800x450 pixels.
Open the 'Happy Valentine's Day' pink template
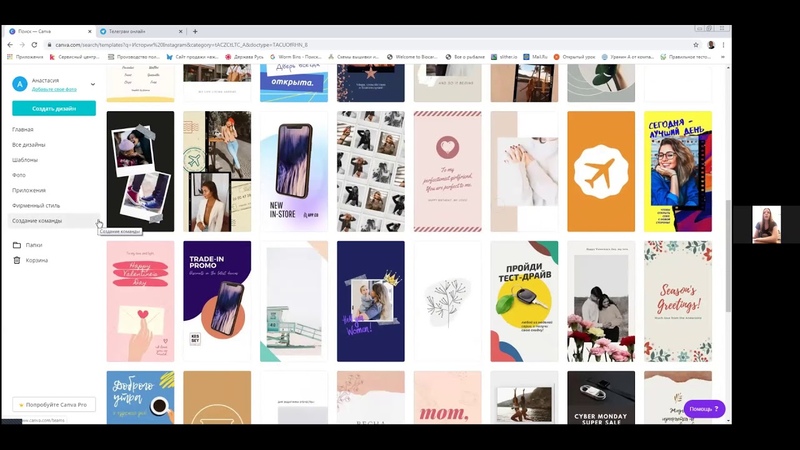(140, 302)
